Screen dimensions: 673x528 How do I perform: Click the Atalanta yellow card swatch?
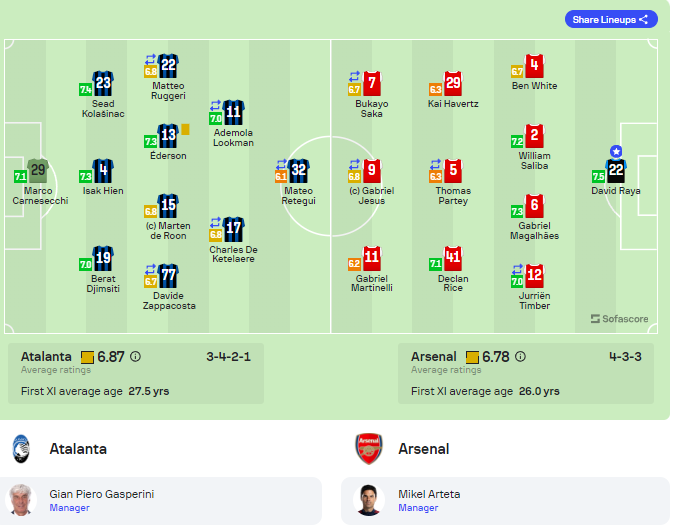click(x=87, y=357)
